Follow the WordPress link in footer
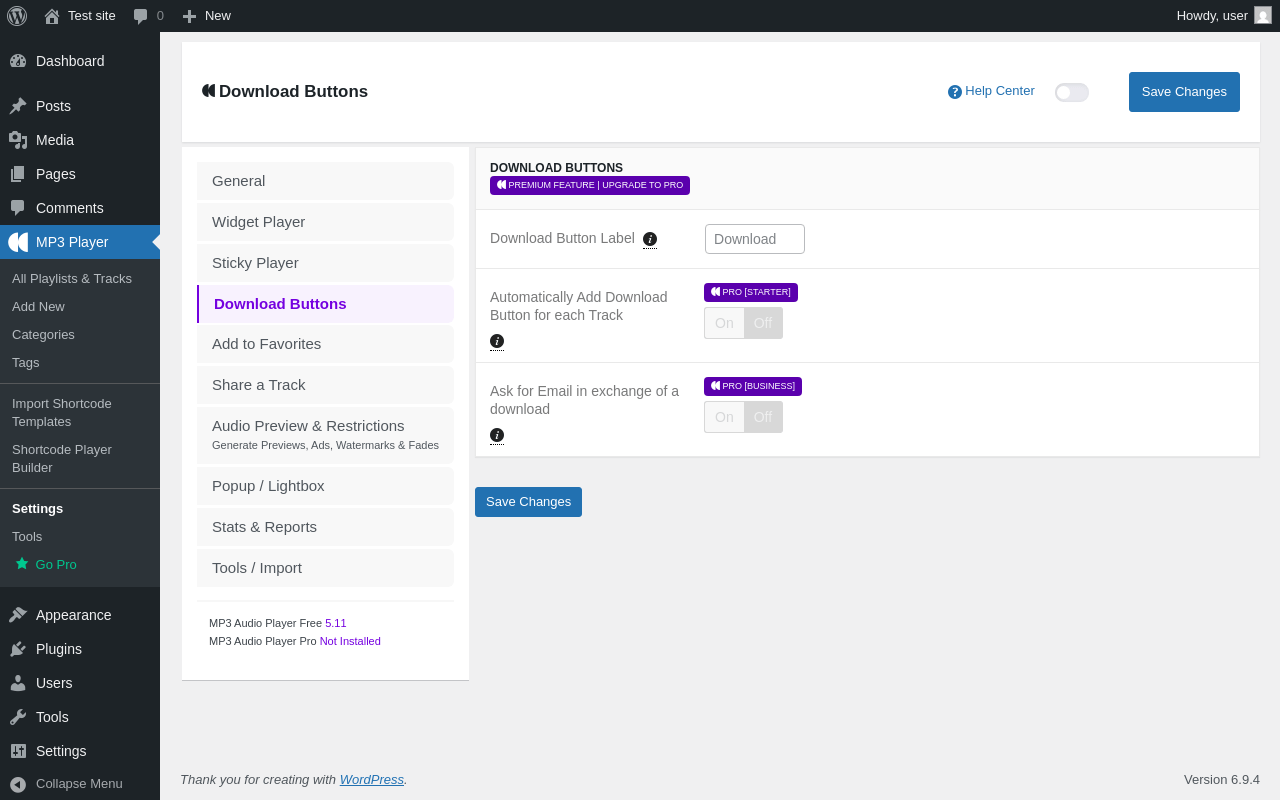The height and width of the screenshot is (800, 1280). tap(372, 780)
